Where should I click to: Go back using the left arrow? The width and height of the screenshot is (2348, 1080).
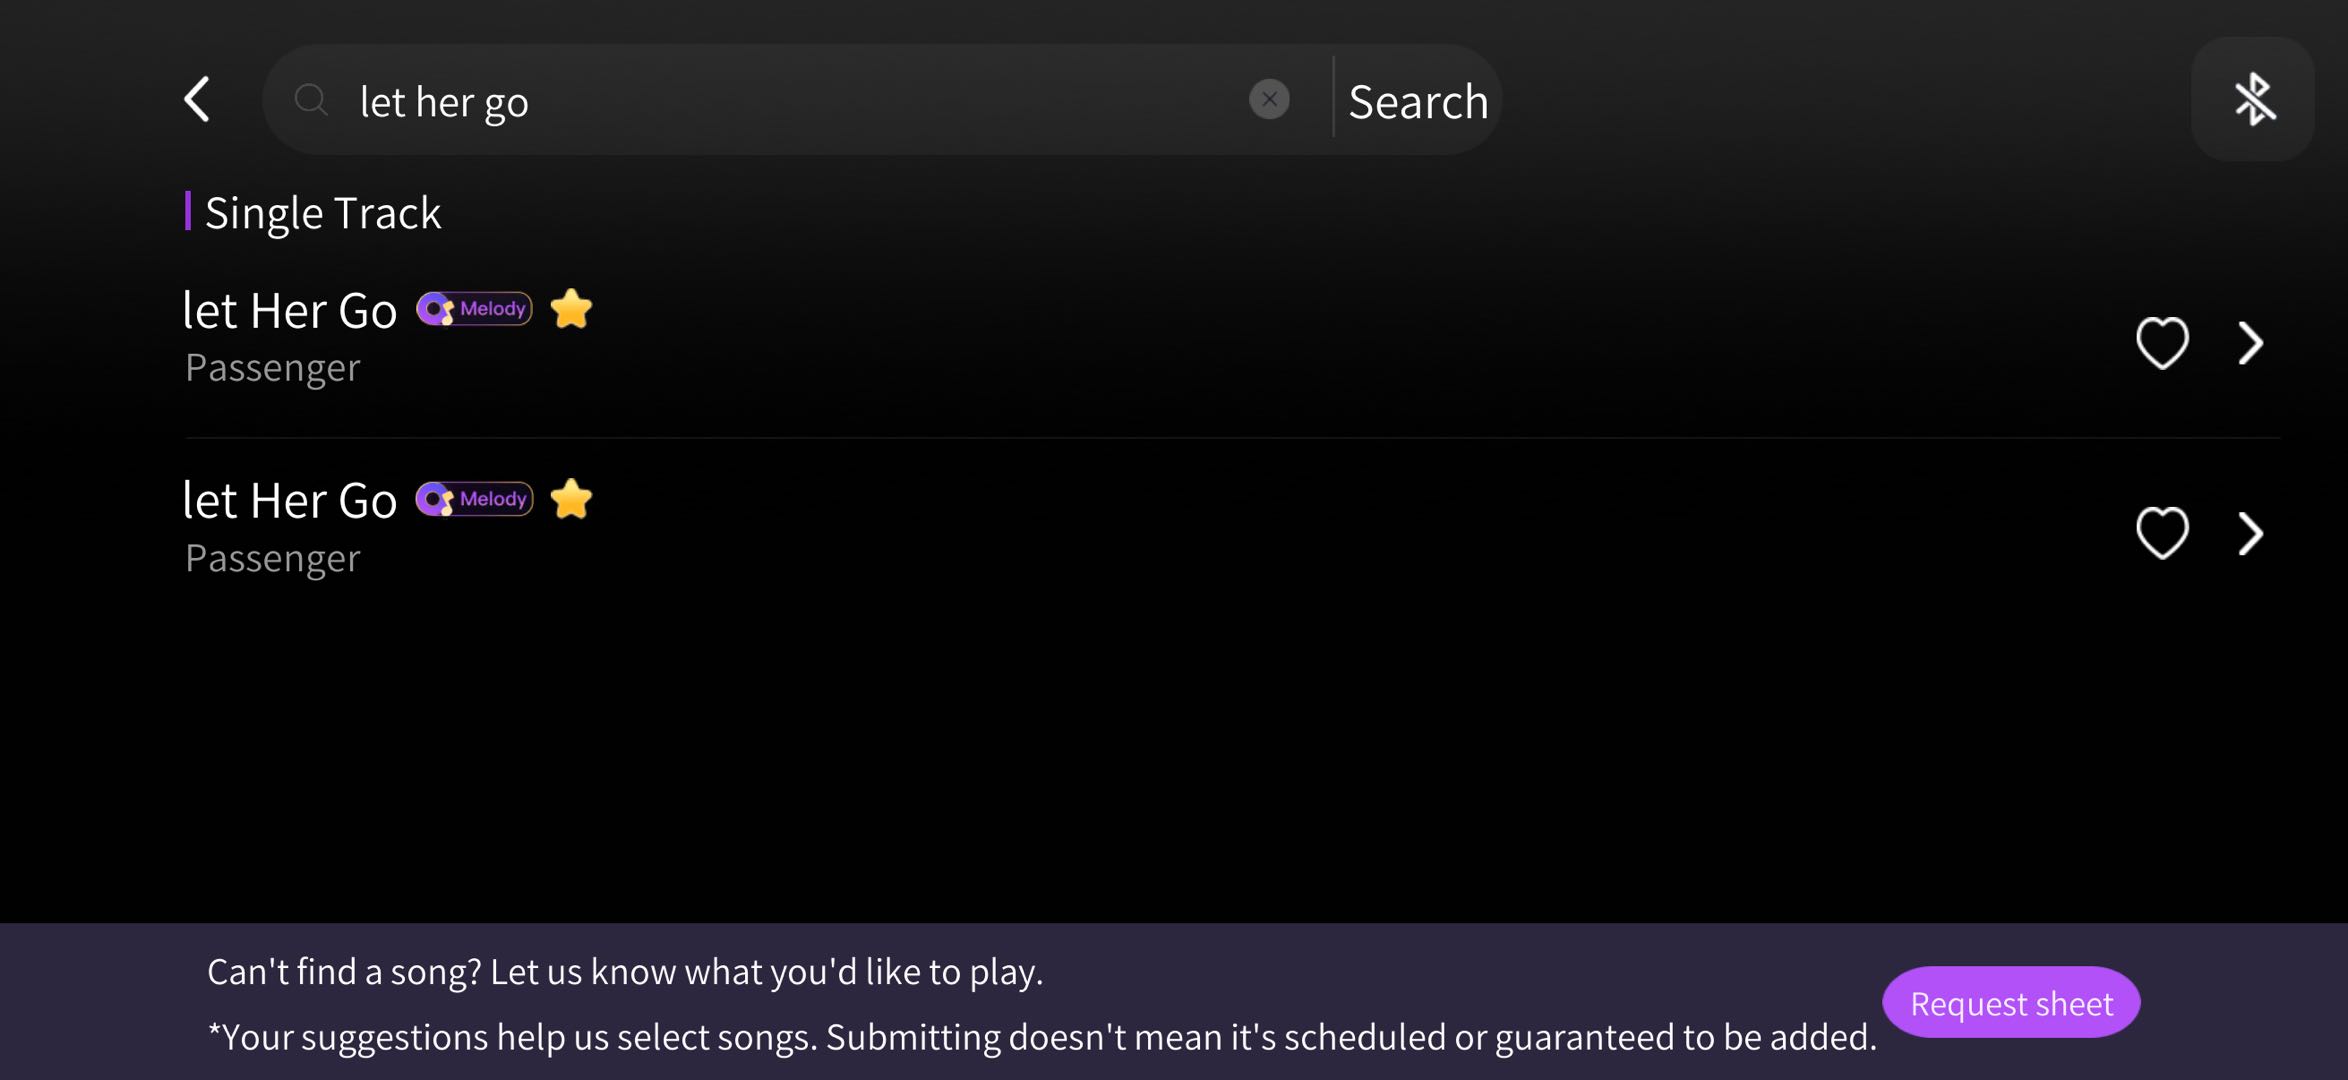pos(198,100)
